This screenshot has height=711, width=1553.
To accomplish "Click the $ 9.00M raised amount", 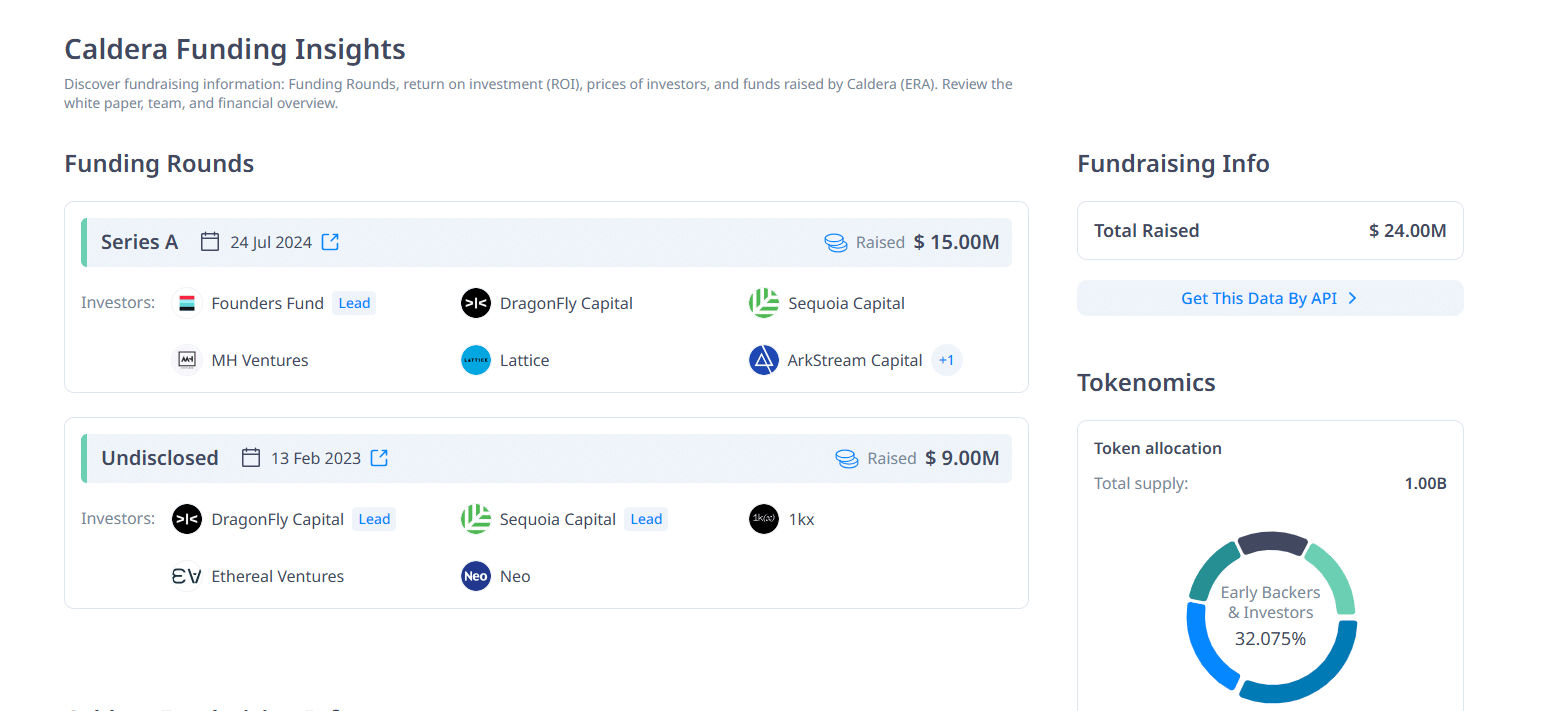I will click(962, 458).
